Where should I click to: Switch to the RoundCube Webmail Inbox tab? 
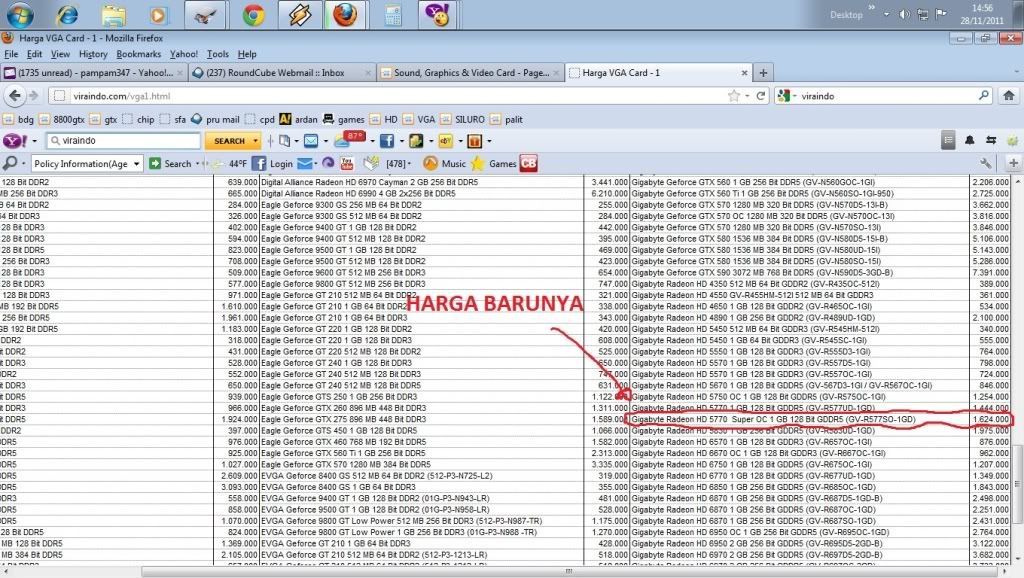[281, 72]
